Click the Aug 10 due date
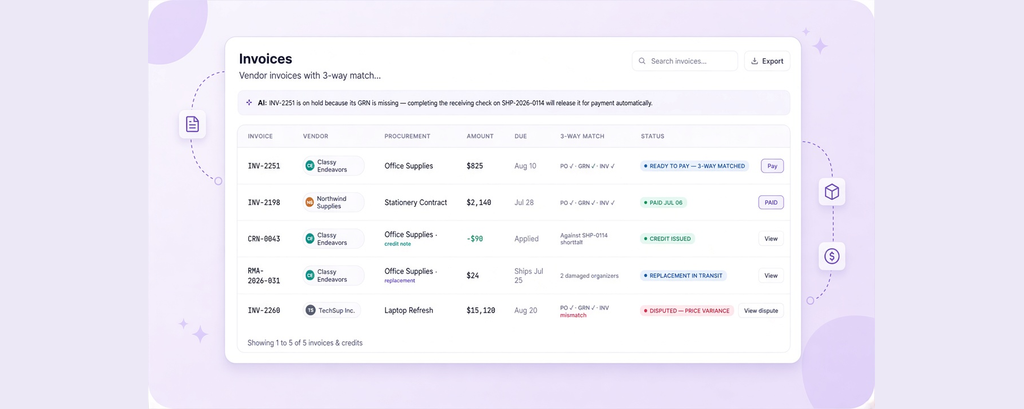1024x409 pixels. coord(526,166)
